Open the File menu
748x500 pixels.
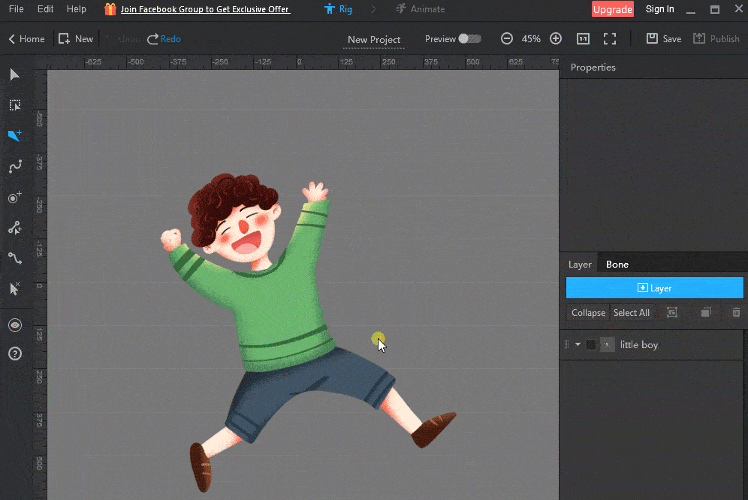click(x=16, y=9)
